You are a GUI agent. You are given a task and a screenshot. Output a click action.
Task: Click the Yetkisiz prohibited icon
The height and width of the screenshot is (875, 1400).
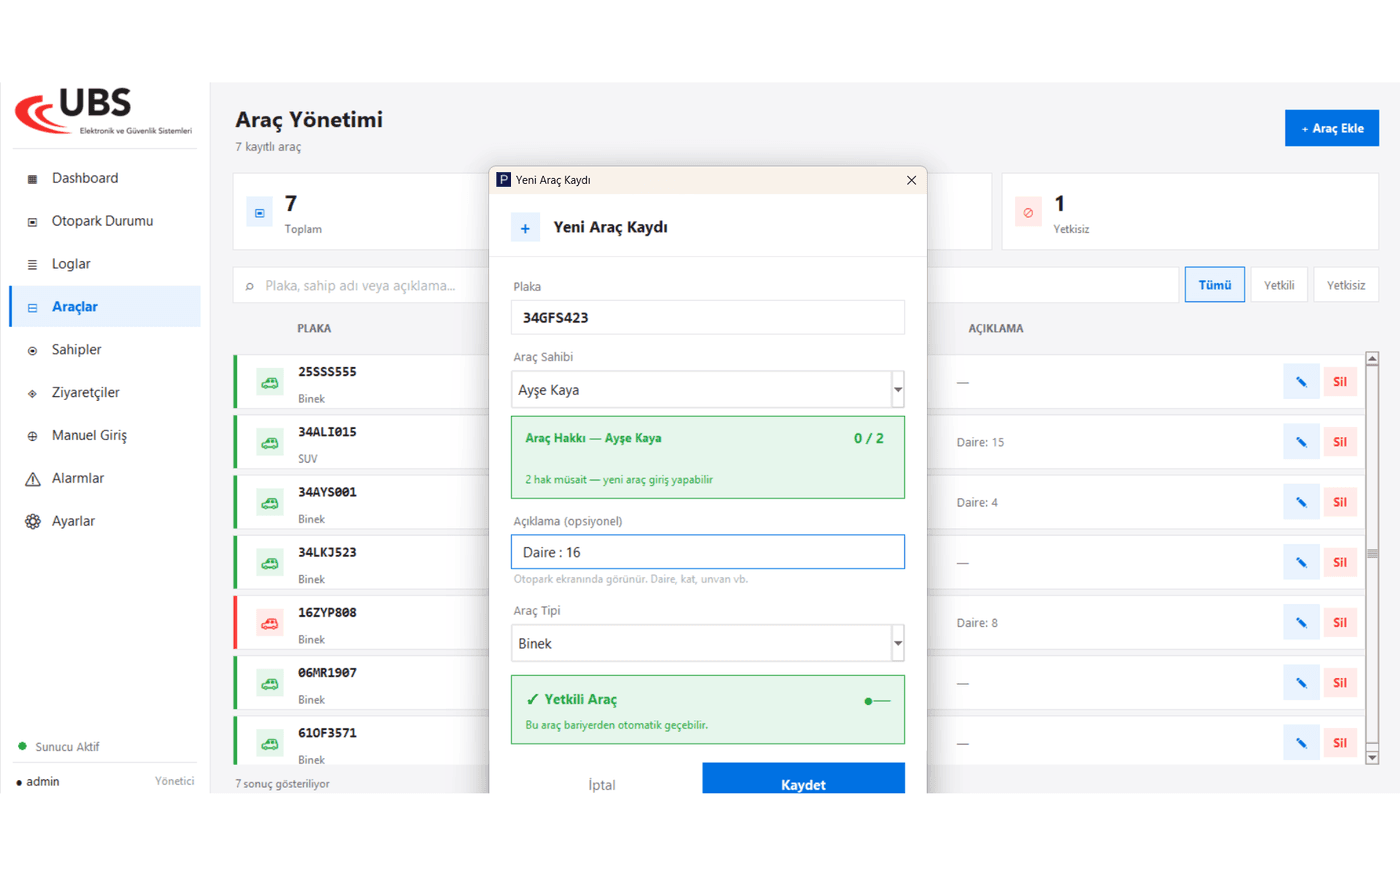point(1028,213)
